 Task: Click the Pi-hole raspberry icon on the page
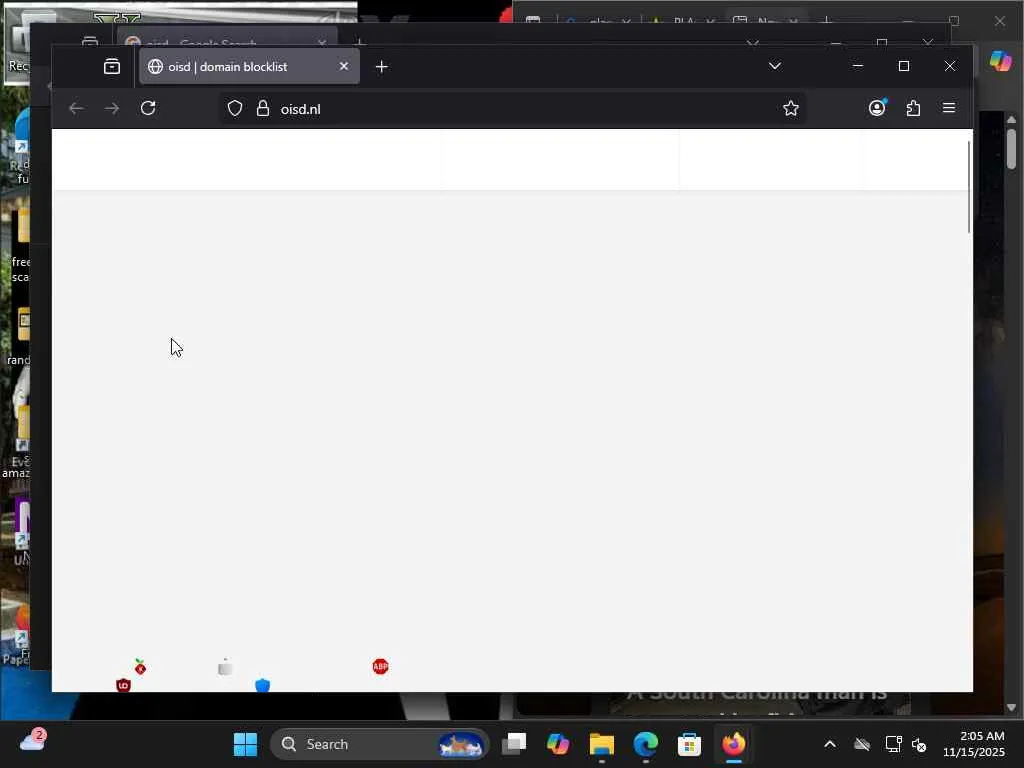(x=140, y=667)
